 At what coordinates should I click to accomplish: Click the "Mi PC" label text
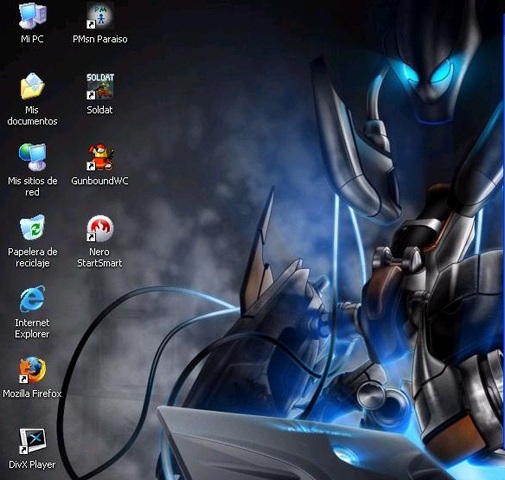click(x=32, y=39)
